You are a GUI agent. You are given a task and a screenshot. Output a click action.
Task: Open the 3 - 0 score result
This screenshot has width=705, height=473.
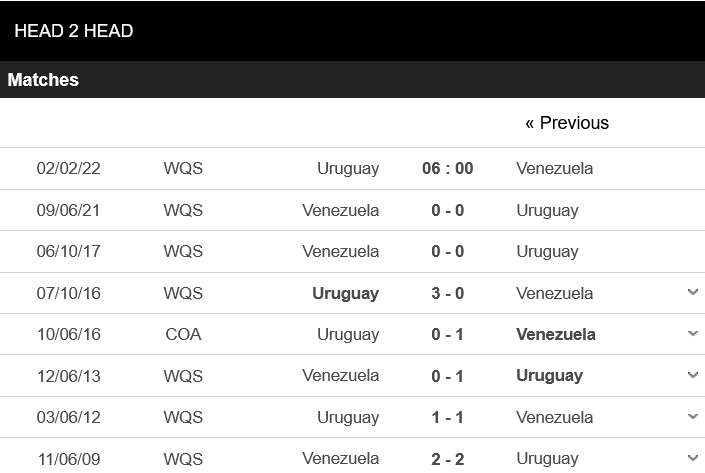click(447, 293)
